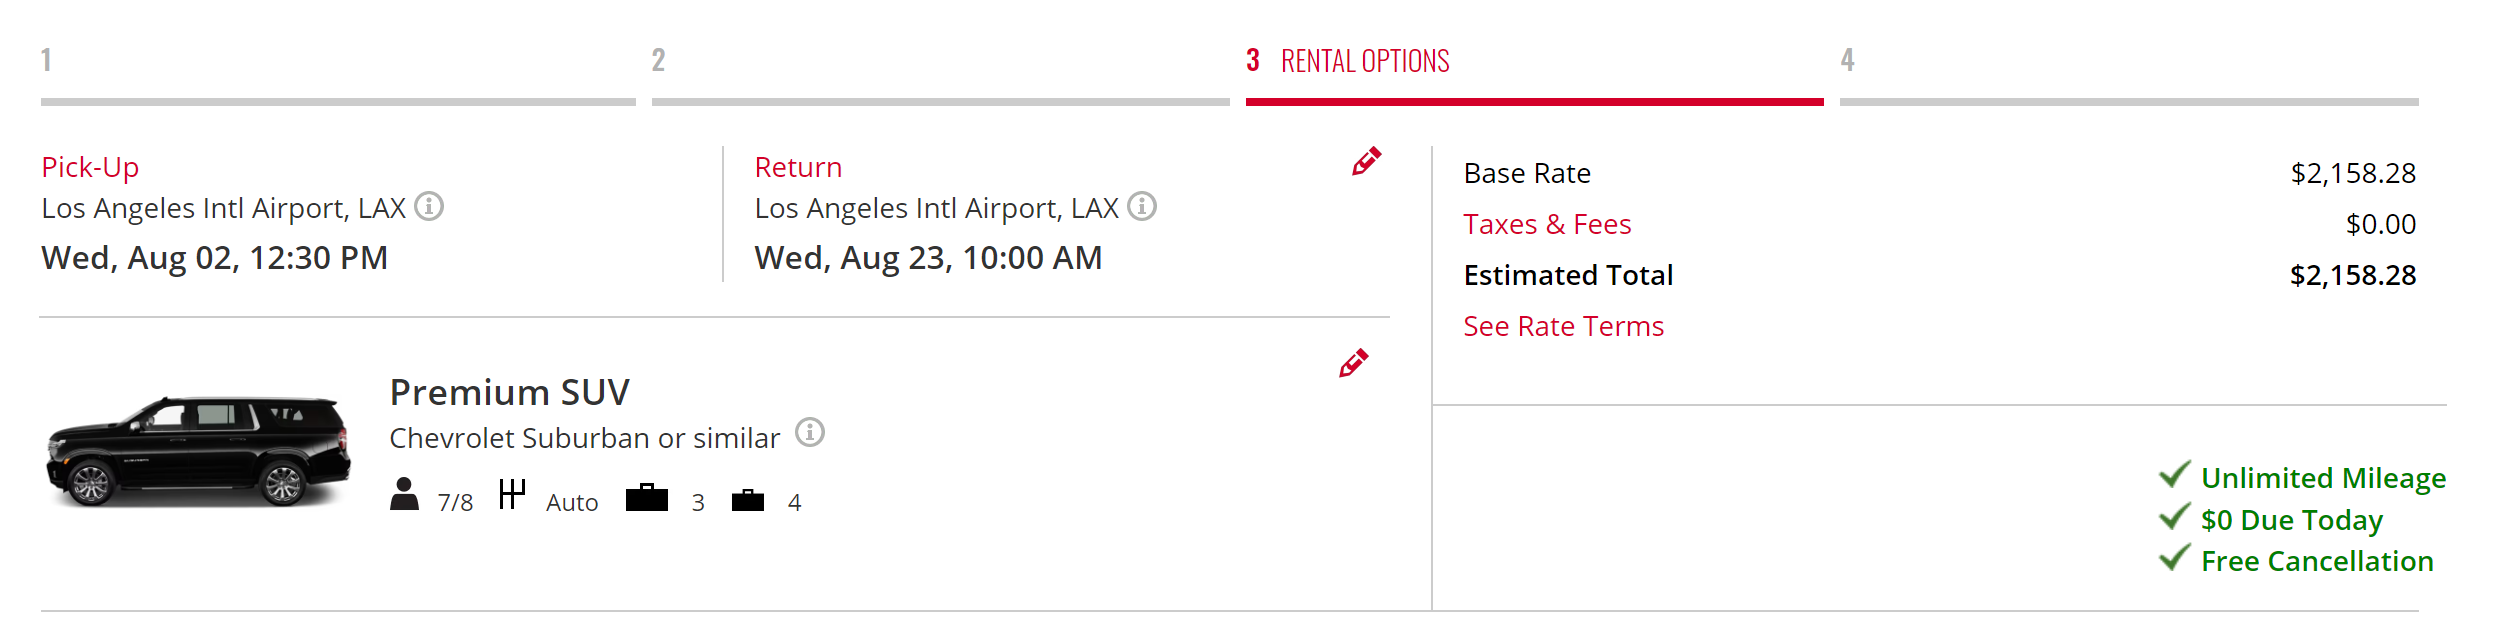Viewport: 2504px width, 638px height.
Task: Open the info icon beside pick-up location
Action: 429,206
